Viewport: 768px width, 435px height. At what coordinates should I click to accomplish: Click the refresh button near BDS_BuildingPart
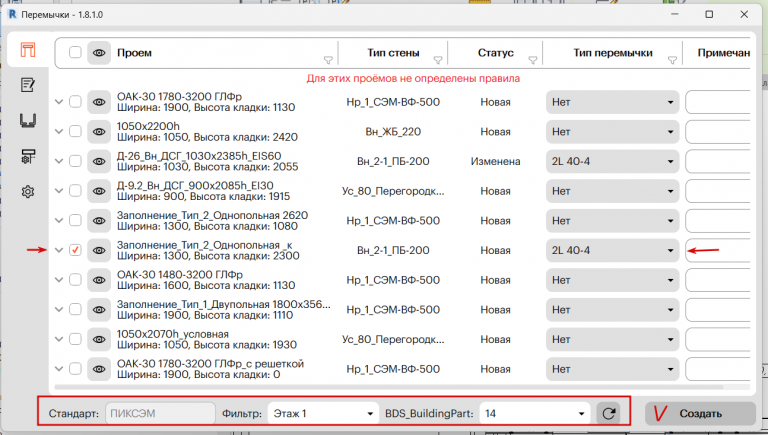608,412
